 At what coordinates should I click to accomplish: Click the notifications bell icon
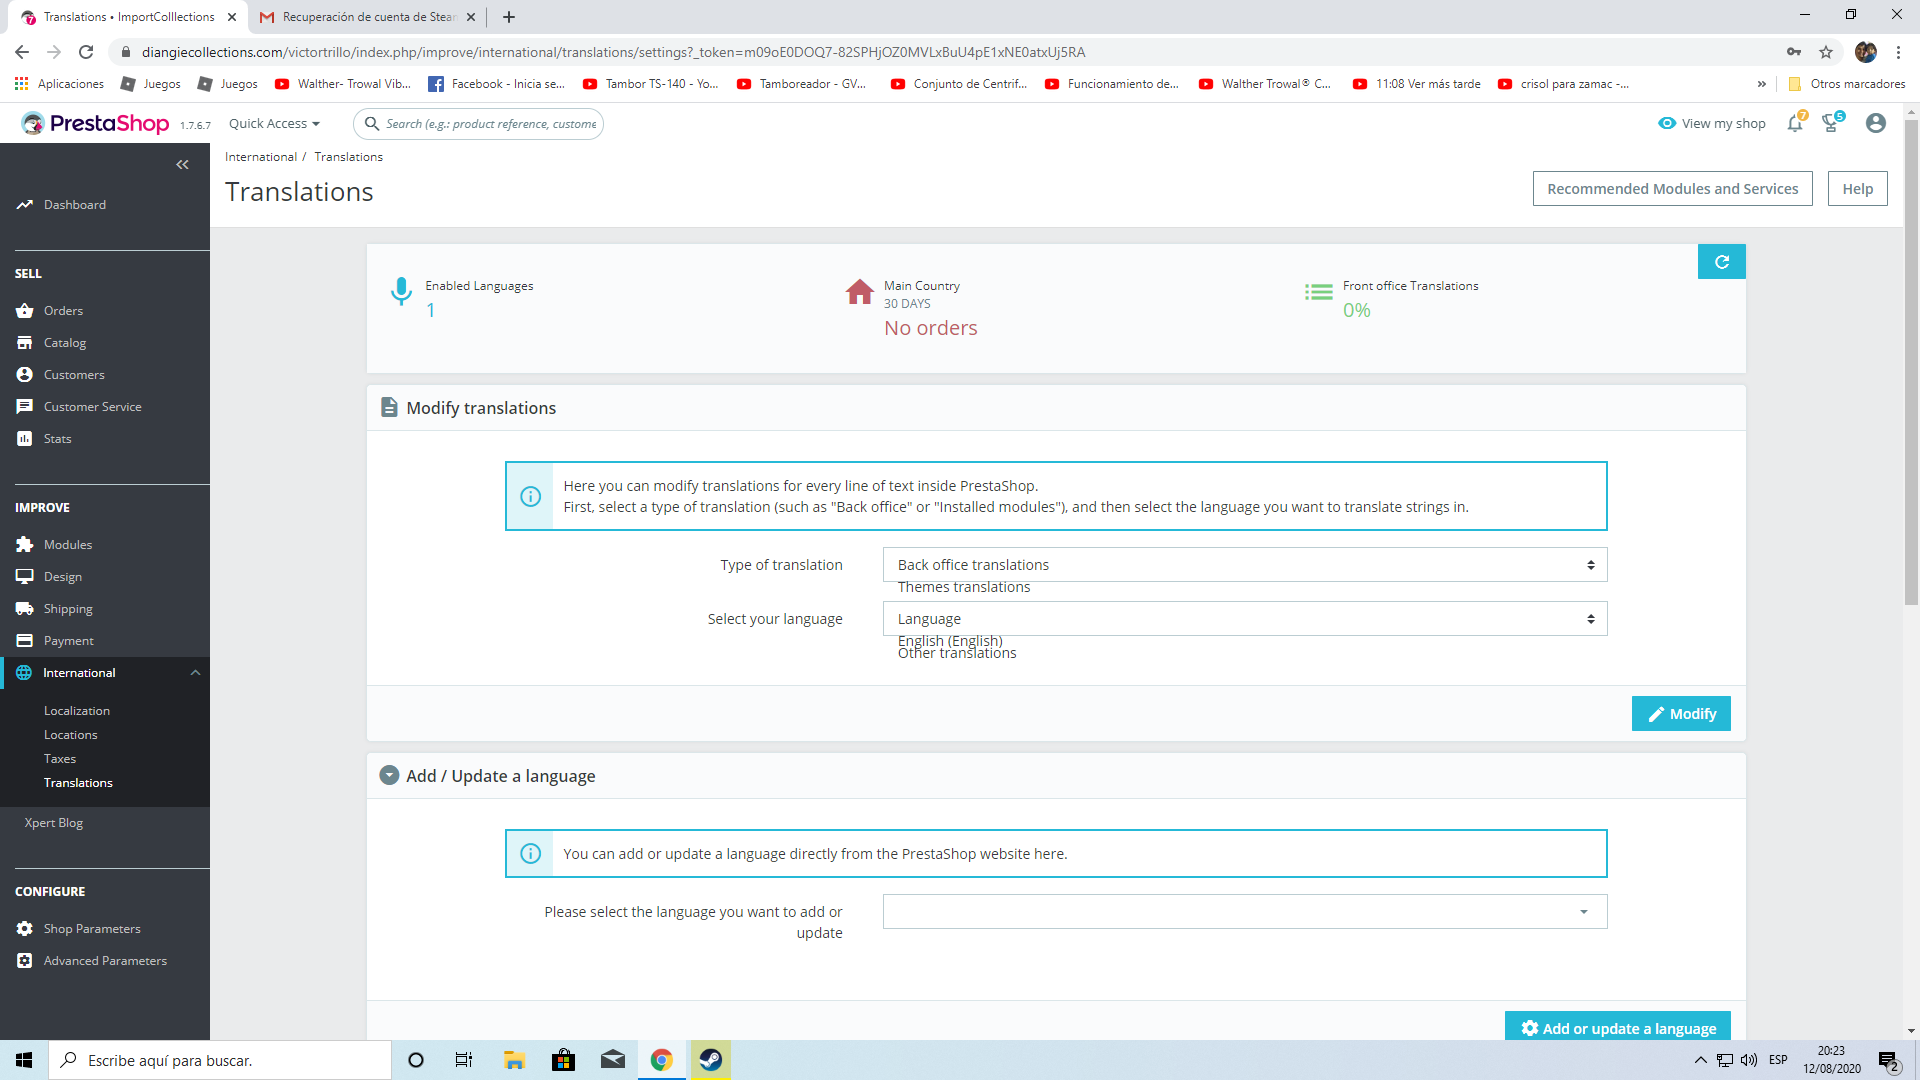tap(1795, 124)
